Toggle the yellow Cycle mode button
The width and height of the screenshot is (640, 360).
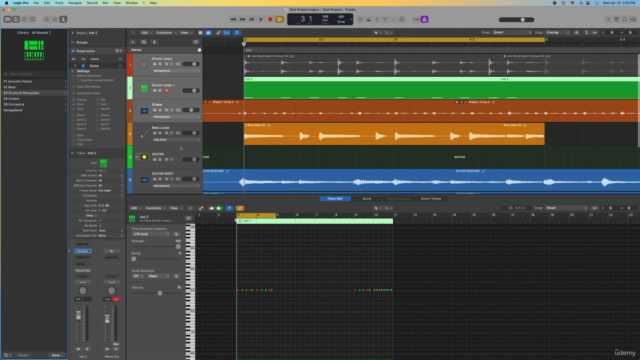tap(280, 19)
